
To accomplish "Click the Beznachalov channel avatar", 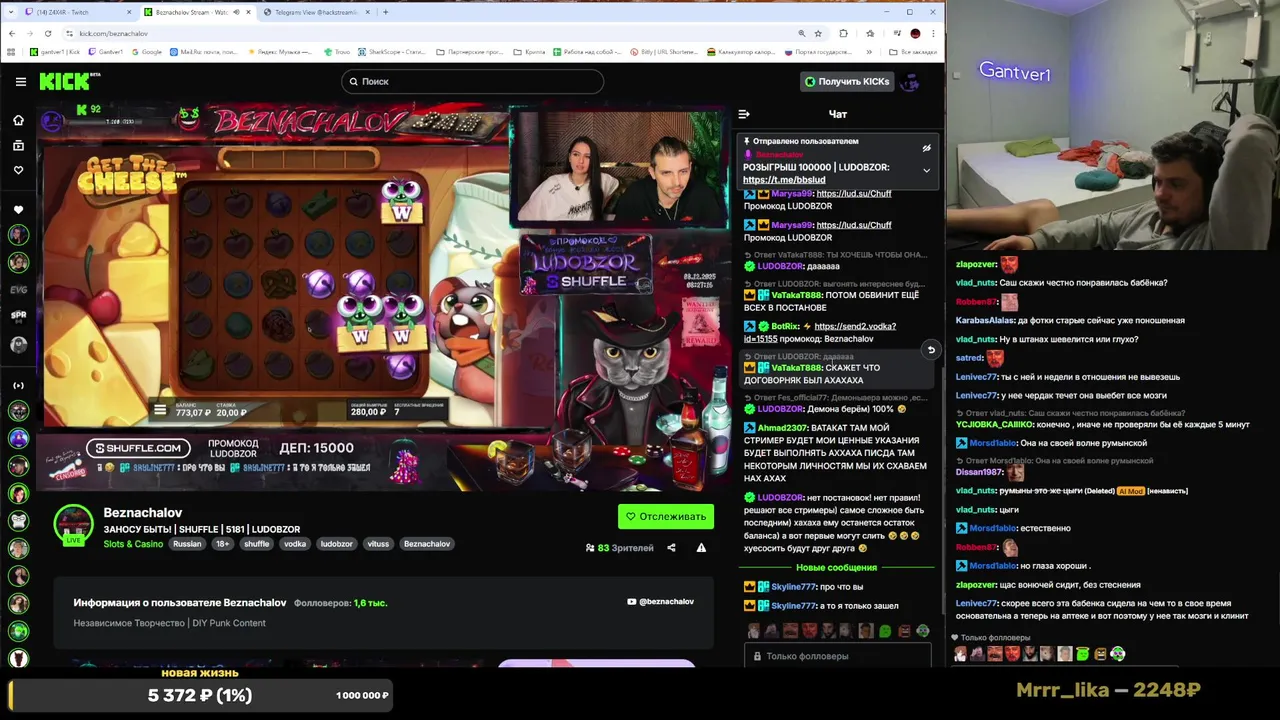I will tap(73, 524).
